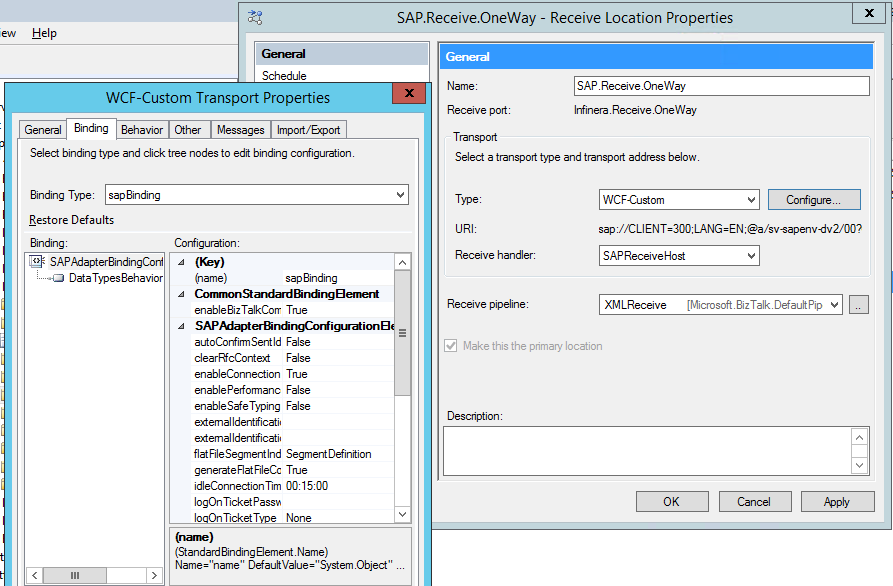Switch to the General tab
Viewport: 893px width, 586px height.
coord(43,130)
